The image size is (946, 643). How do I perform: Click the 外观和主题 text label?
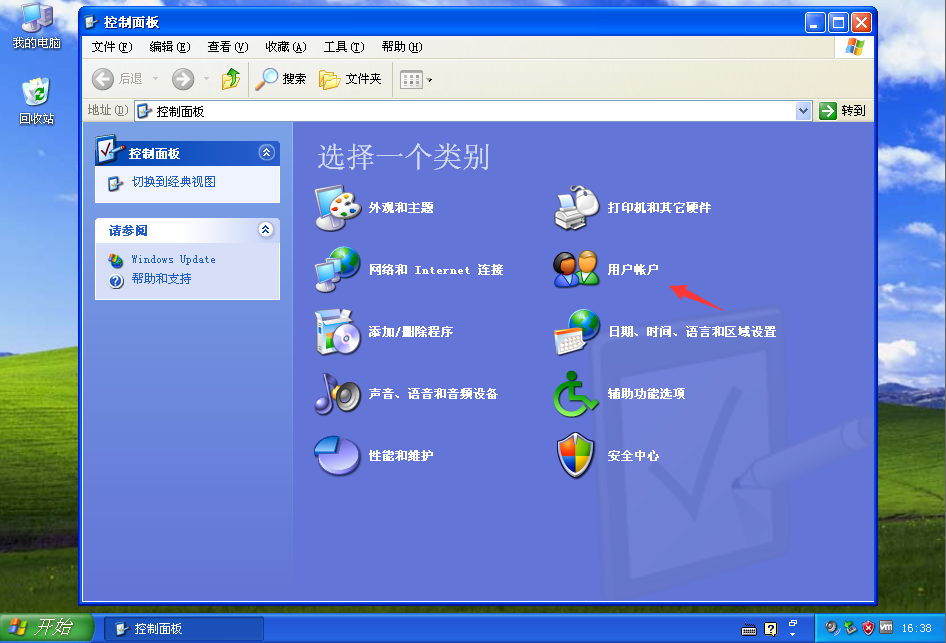(x=401, y=208)
